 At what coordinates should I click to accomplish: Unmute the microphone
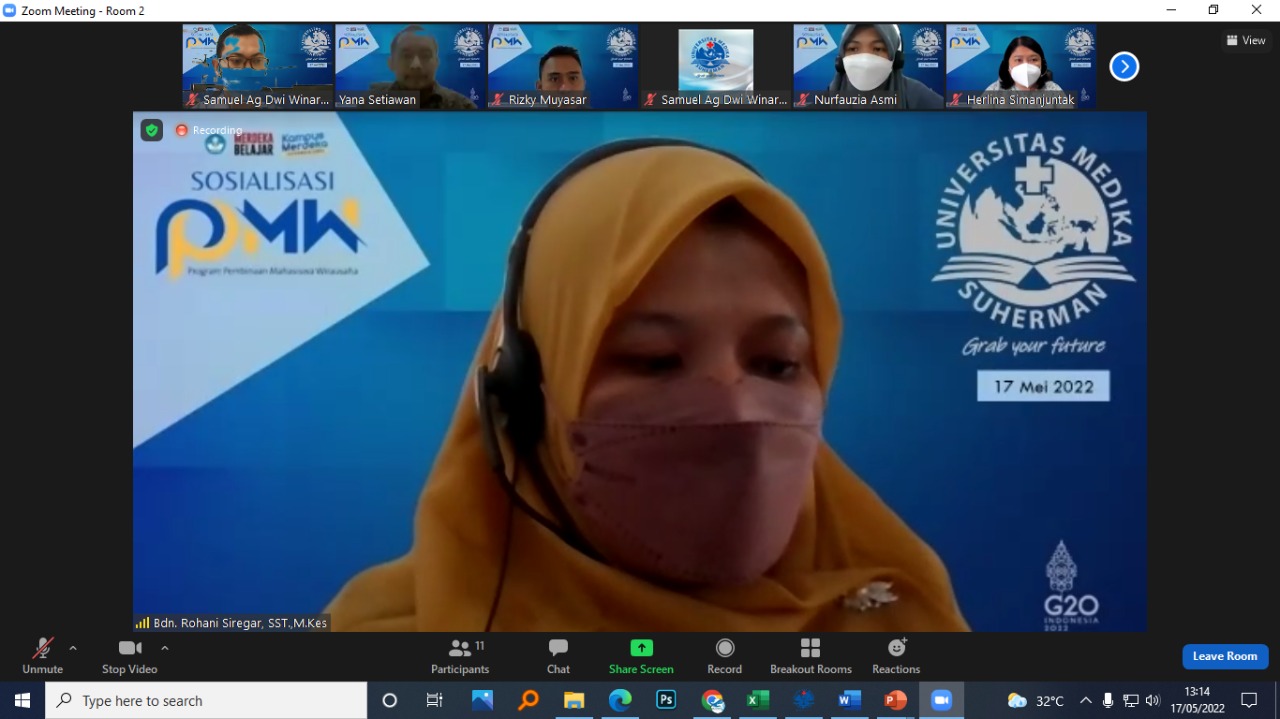point(42,656)
